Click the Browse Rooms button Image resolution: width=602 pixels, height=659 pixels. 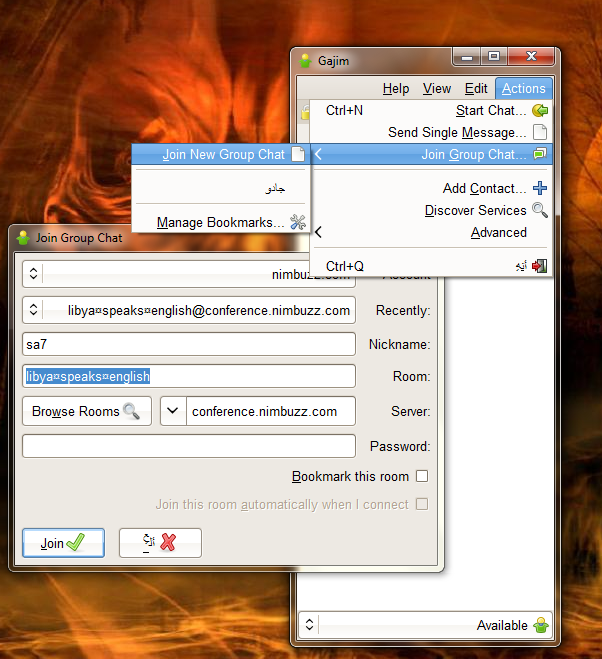87,411
